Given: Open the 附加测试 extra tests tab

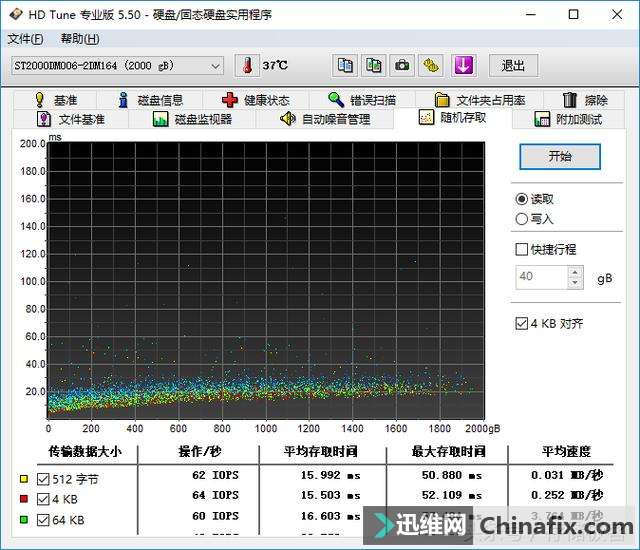Looking at the screenshot, I should 568,119.
